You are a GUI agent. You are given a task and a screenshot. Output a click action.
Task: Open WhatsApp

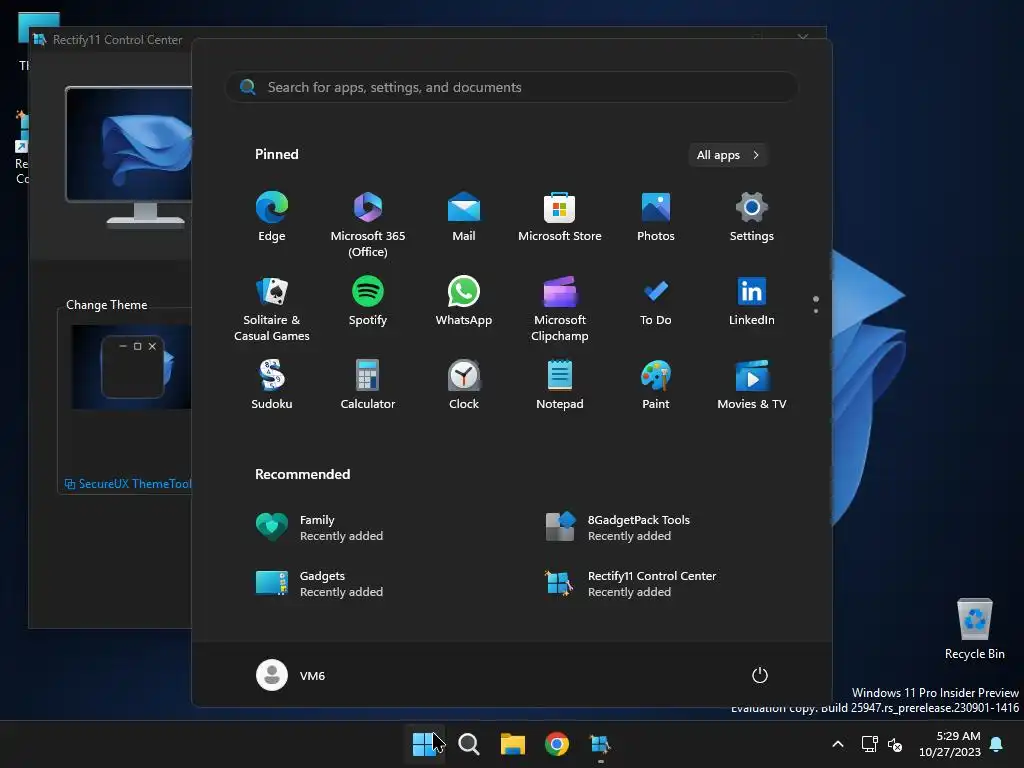[464, 301]
